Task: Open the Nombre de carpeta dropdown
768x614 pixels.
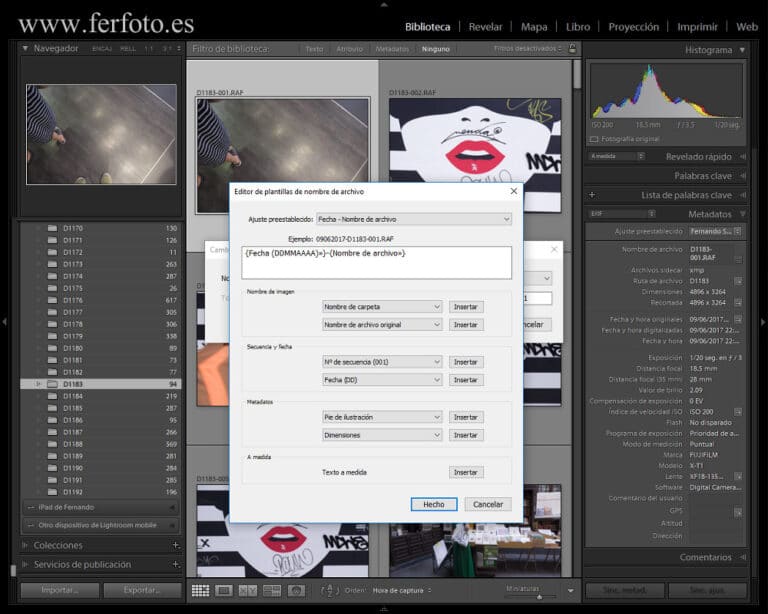Action: [382, 307]
